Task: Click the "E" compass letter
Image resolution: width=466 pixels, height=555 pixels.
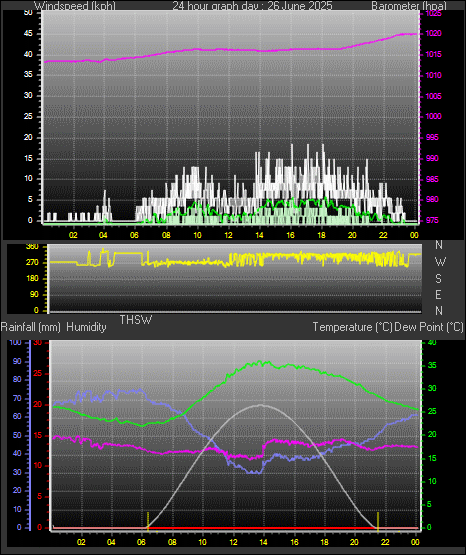Action: 438,294
